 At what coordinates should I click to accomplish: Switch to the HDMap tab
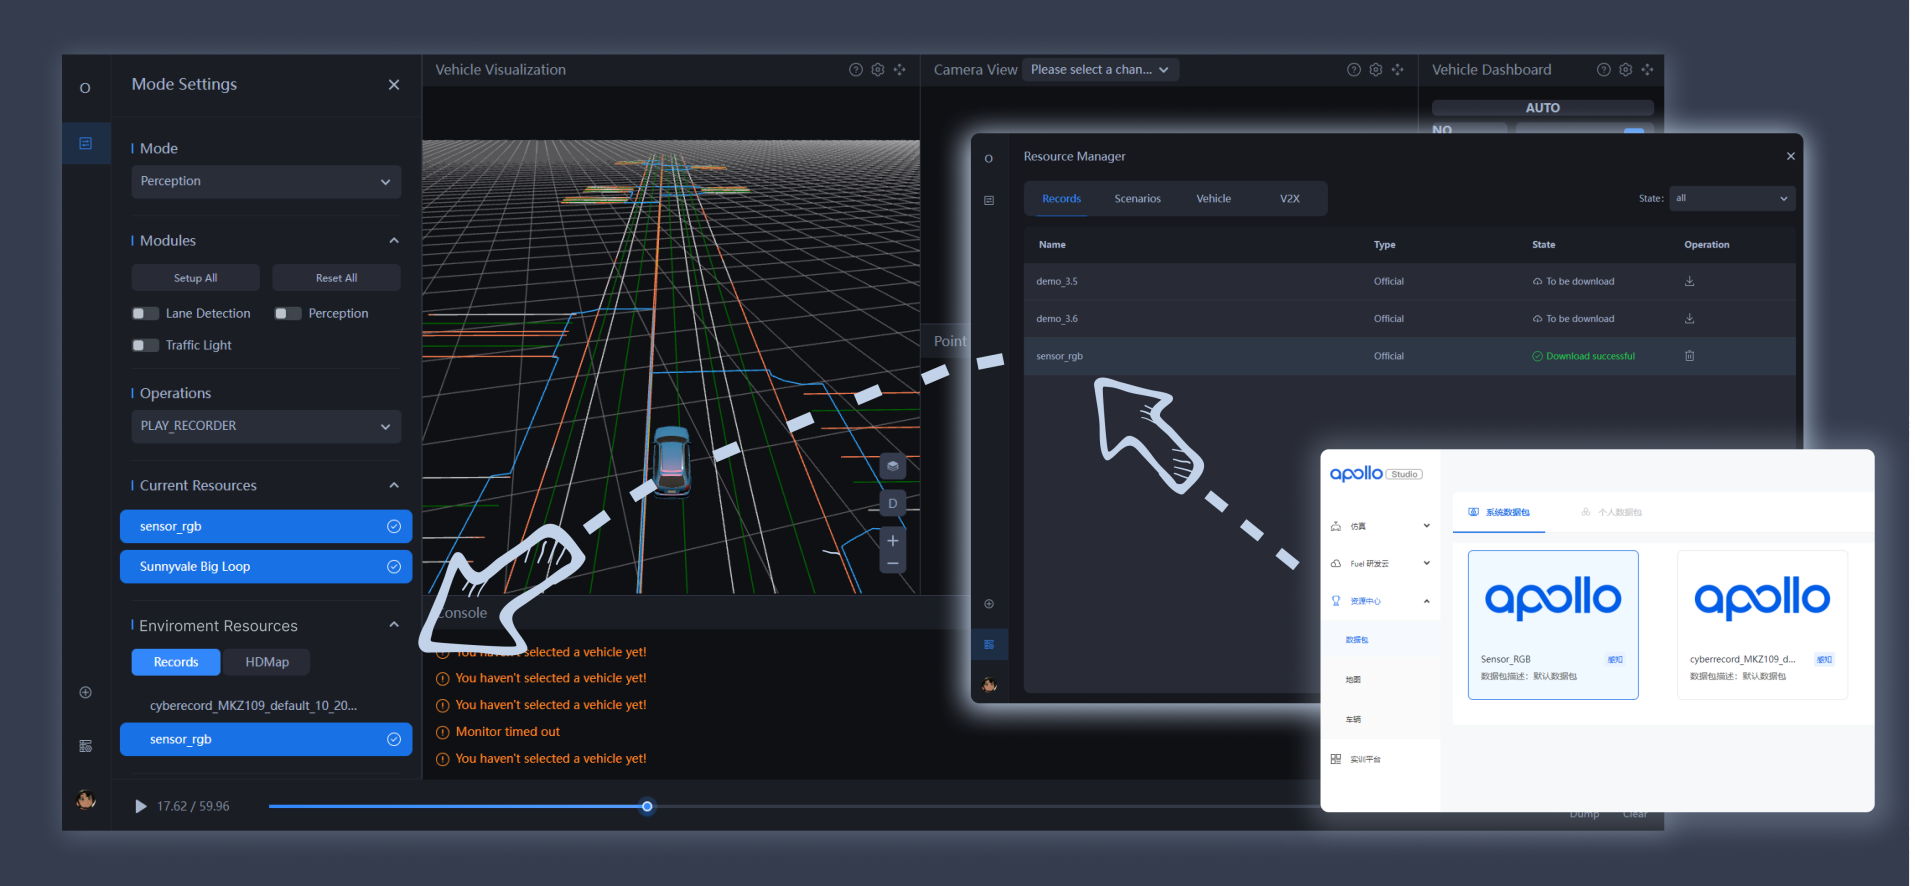[267, 662]
